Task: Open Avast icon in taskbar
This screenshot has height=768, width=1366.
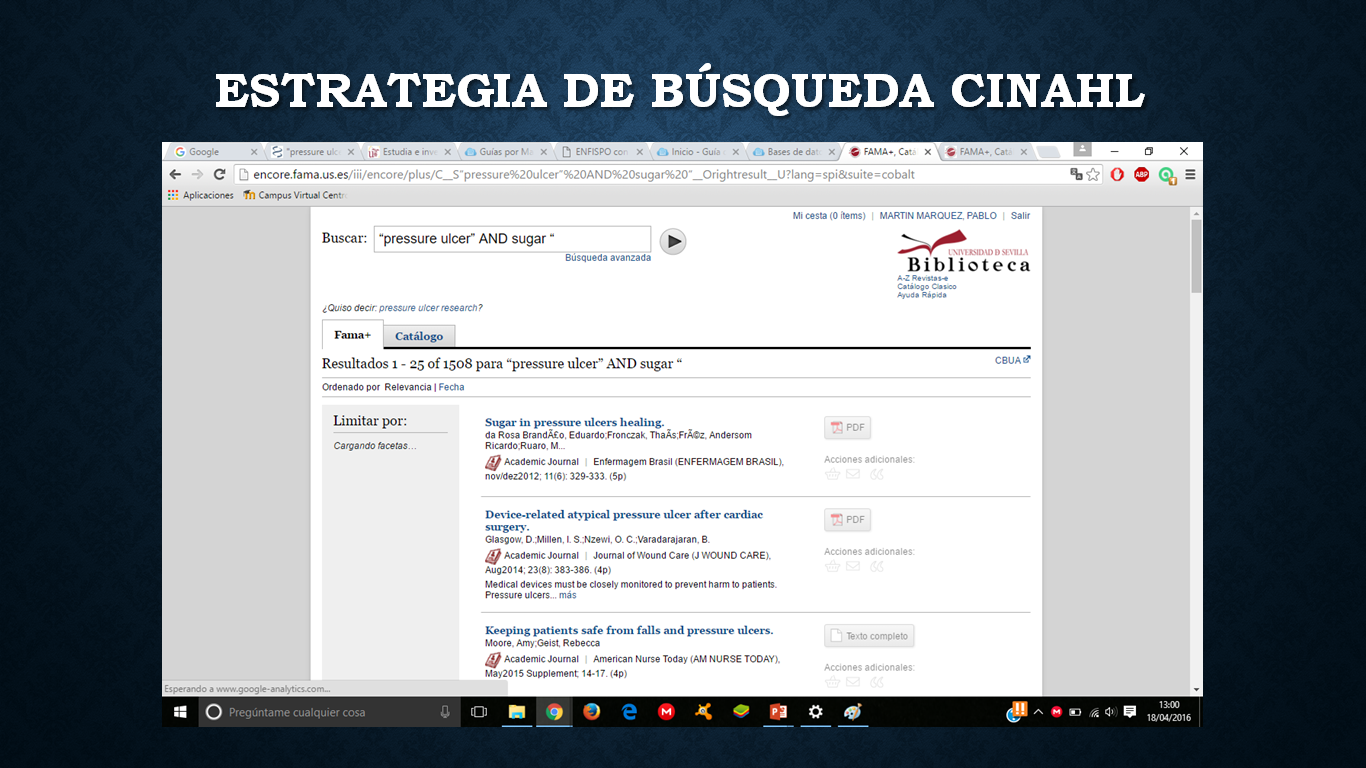Action: (x=704, y=712)
